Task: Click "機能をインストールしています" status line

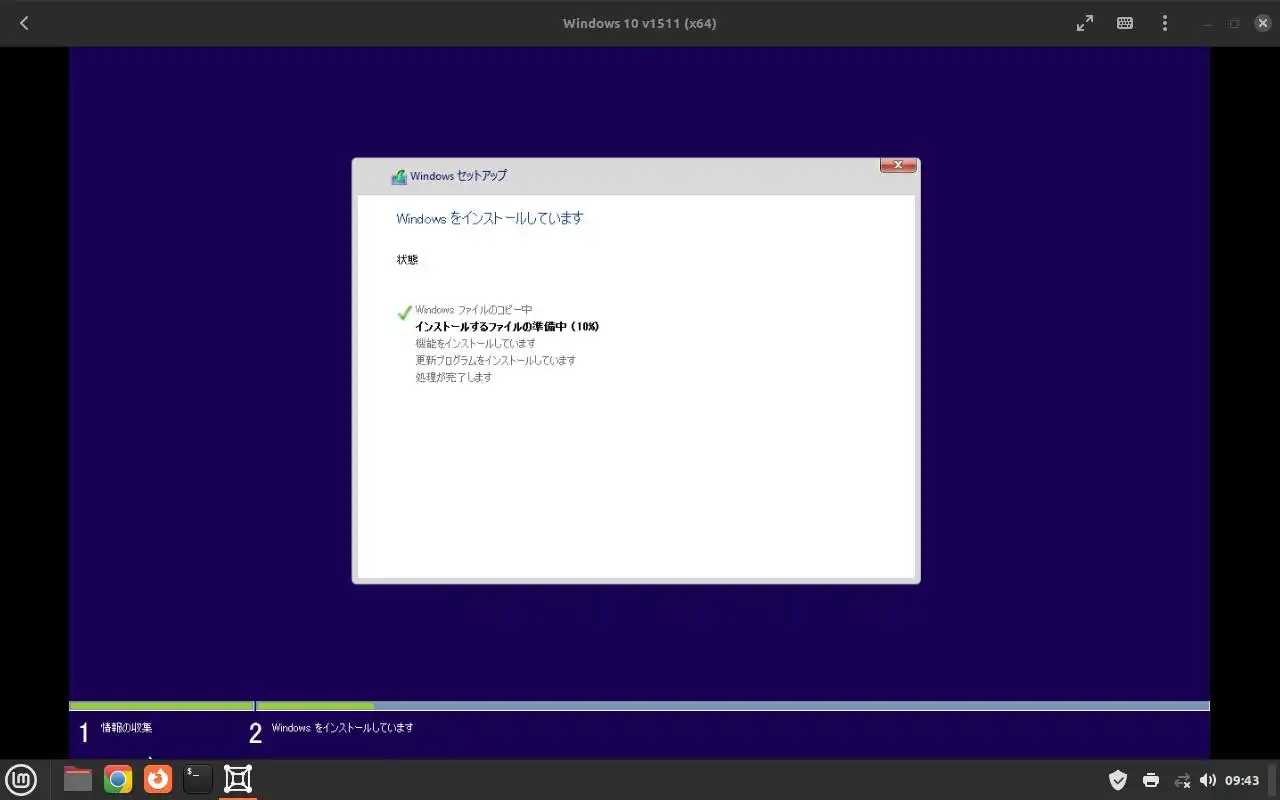Action: [x=475, y=344]
